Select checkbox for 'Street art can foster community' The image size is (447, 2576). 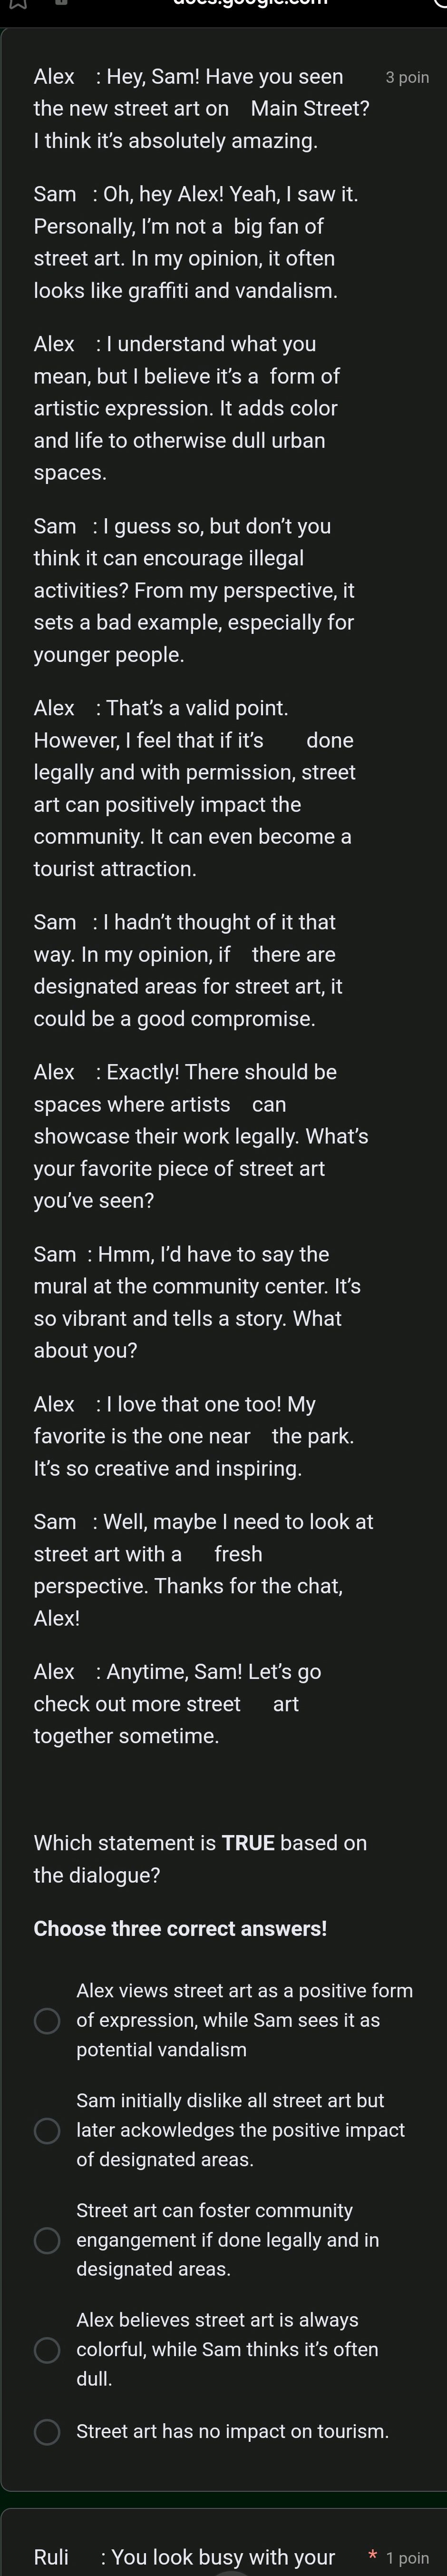pos(47,2239)
